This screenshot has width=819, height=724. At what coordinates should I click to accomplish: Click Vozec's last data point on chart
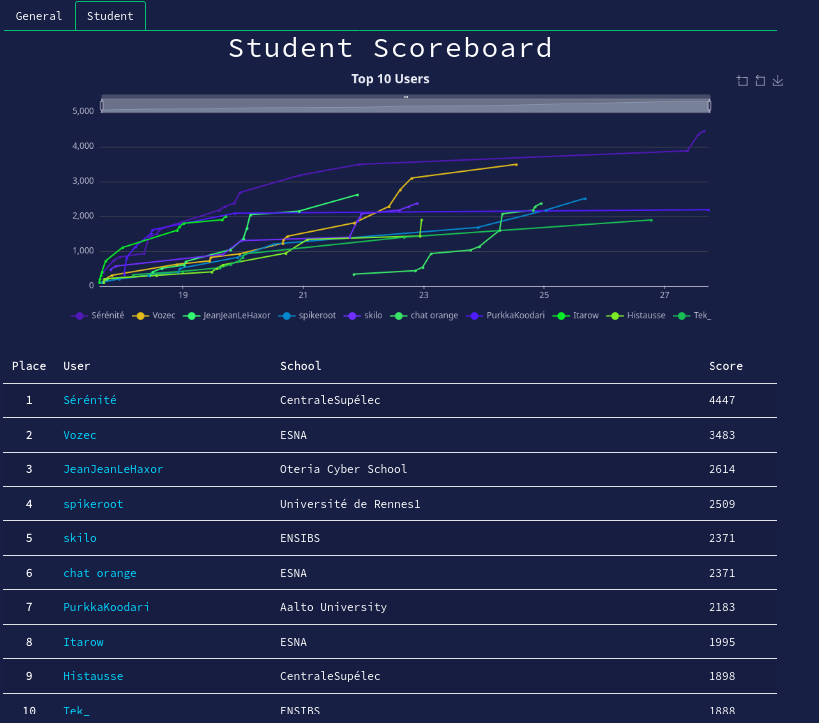516,165
